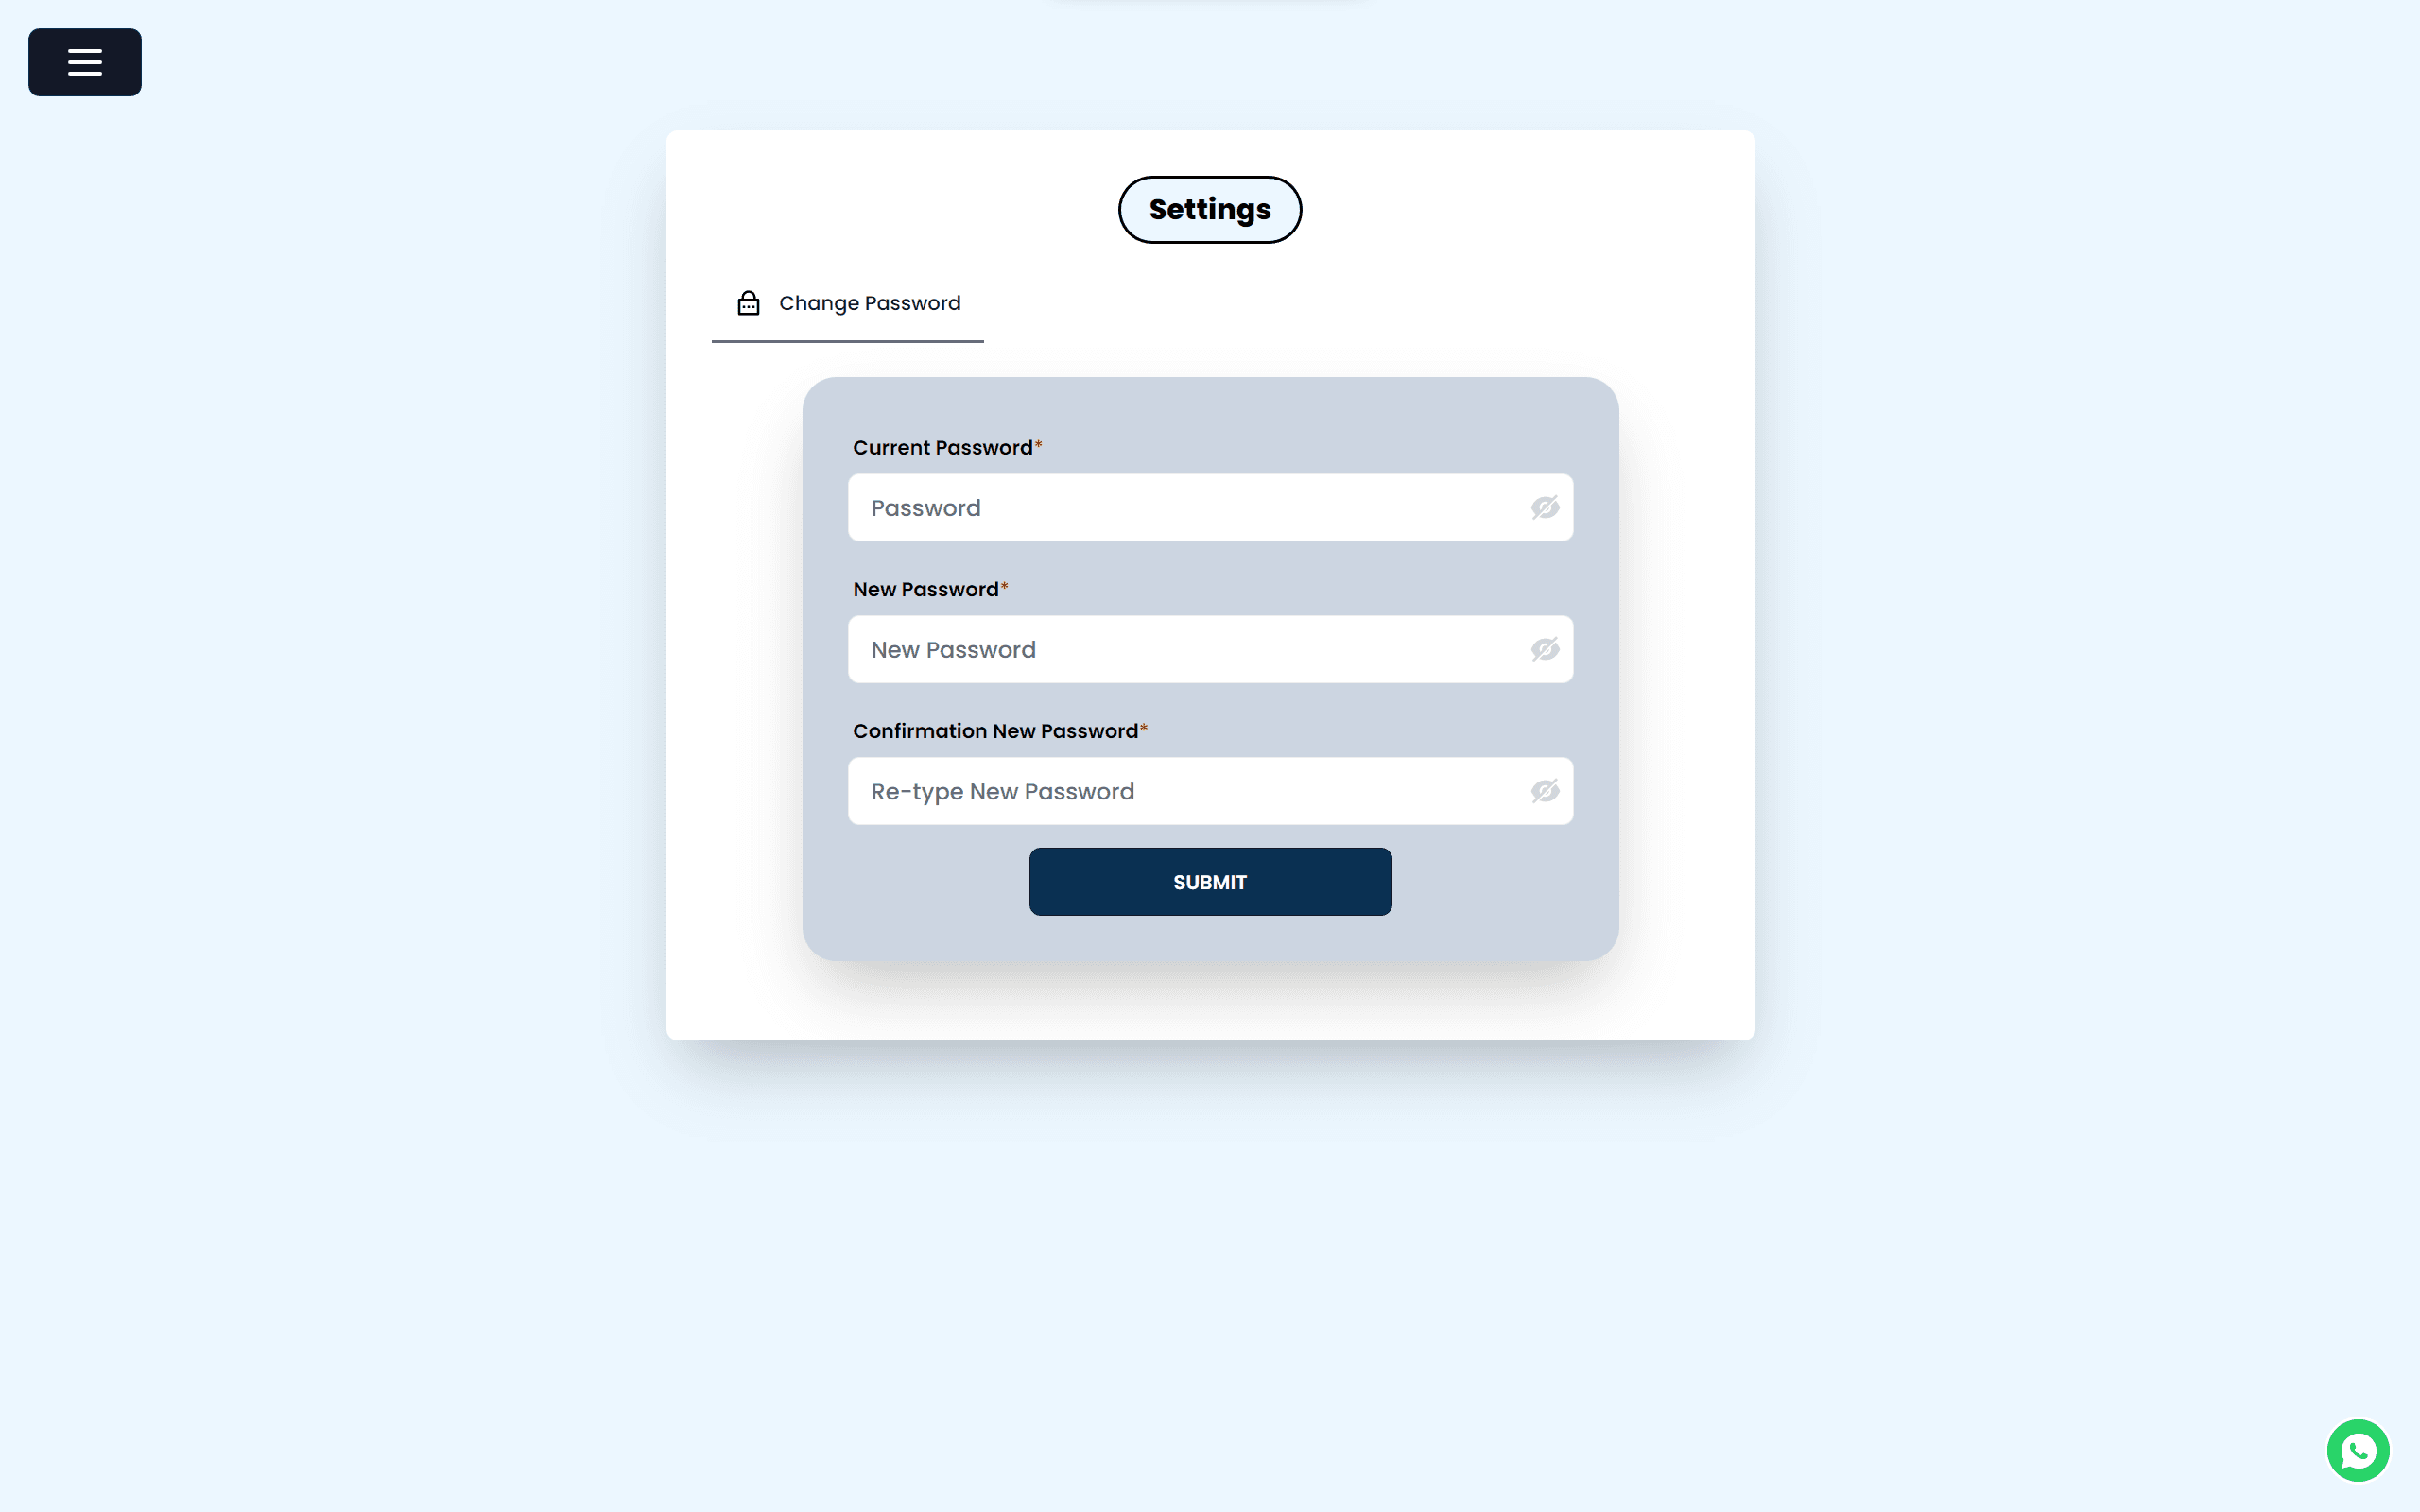2420x1512 pixels.
Task: Select the Re-type New Password input field
Action: (1209, 791)
